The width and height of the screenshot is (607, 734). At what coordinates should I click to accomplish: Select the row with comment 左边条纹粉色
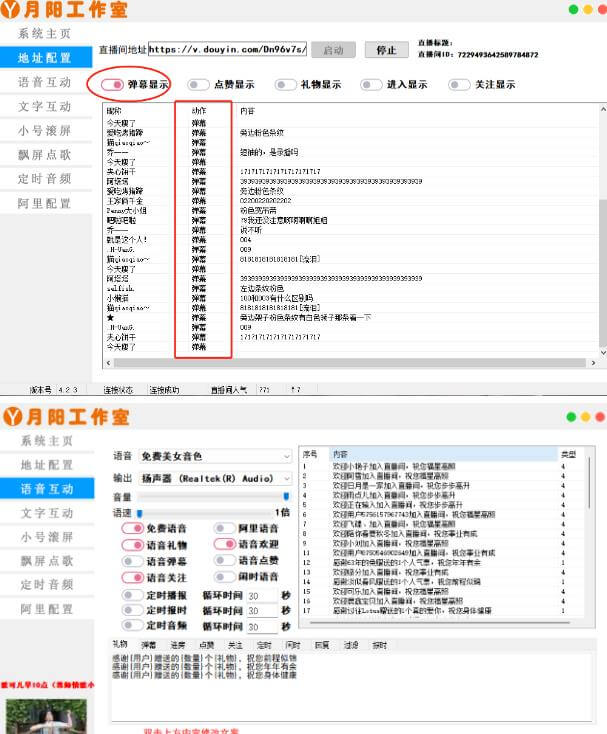pyautogui.click(x=351, y=288)
